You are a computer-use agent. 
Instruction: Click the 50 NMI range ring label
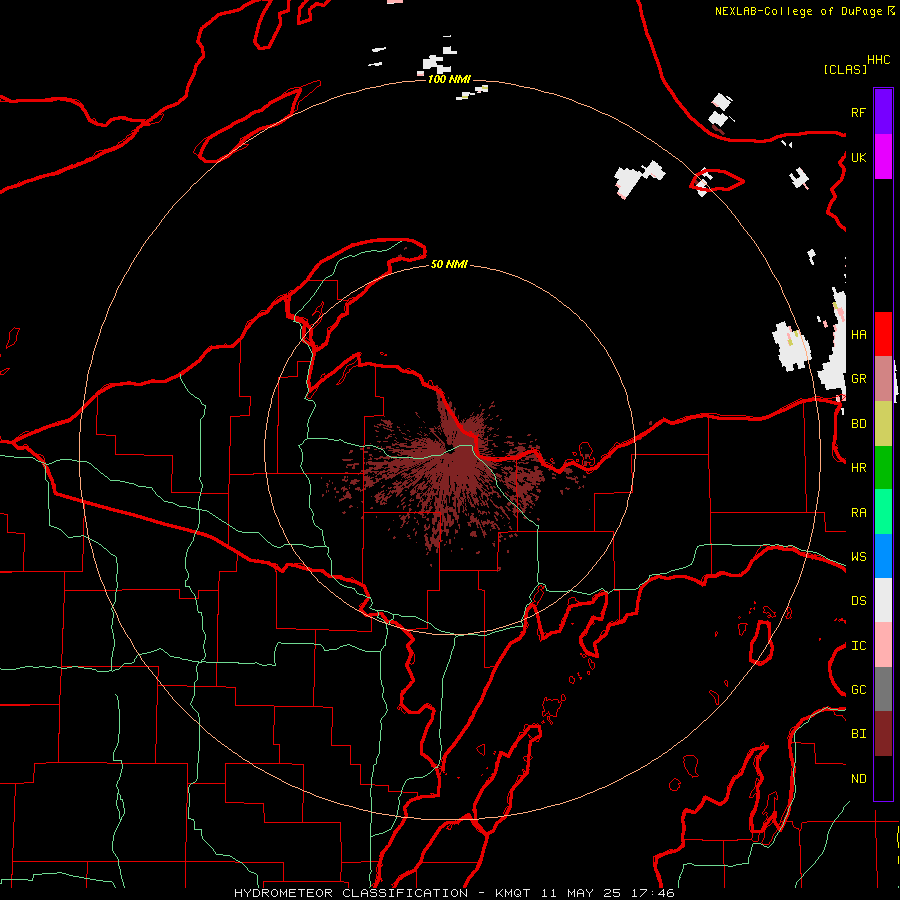(449, 264)
